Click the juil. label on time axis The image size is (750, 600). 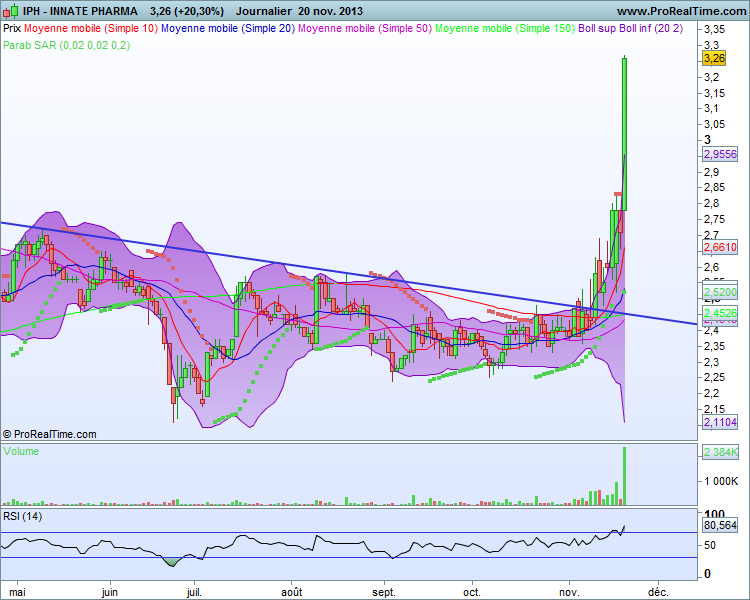tap(194, 592)
